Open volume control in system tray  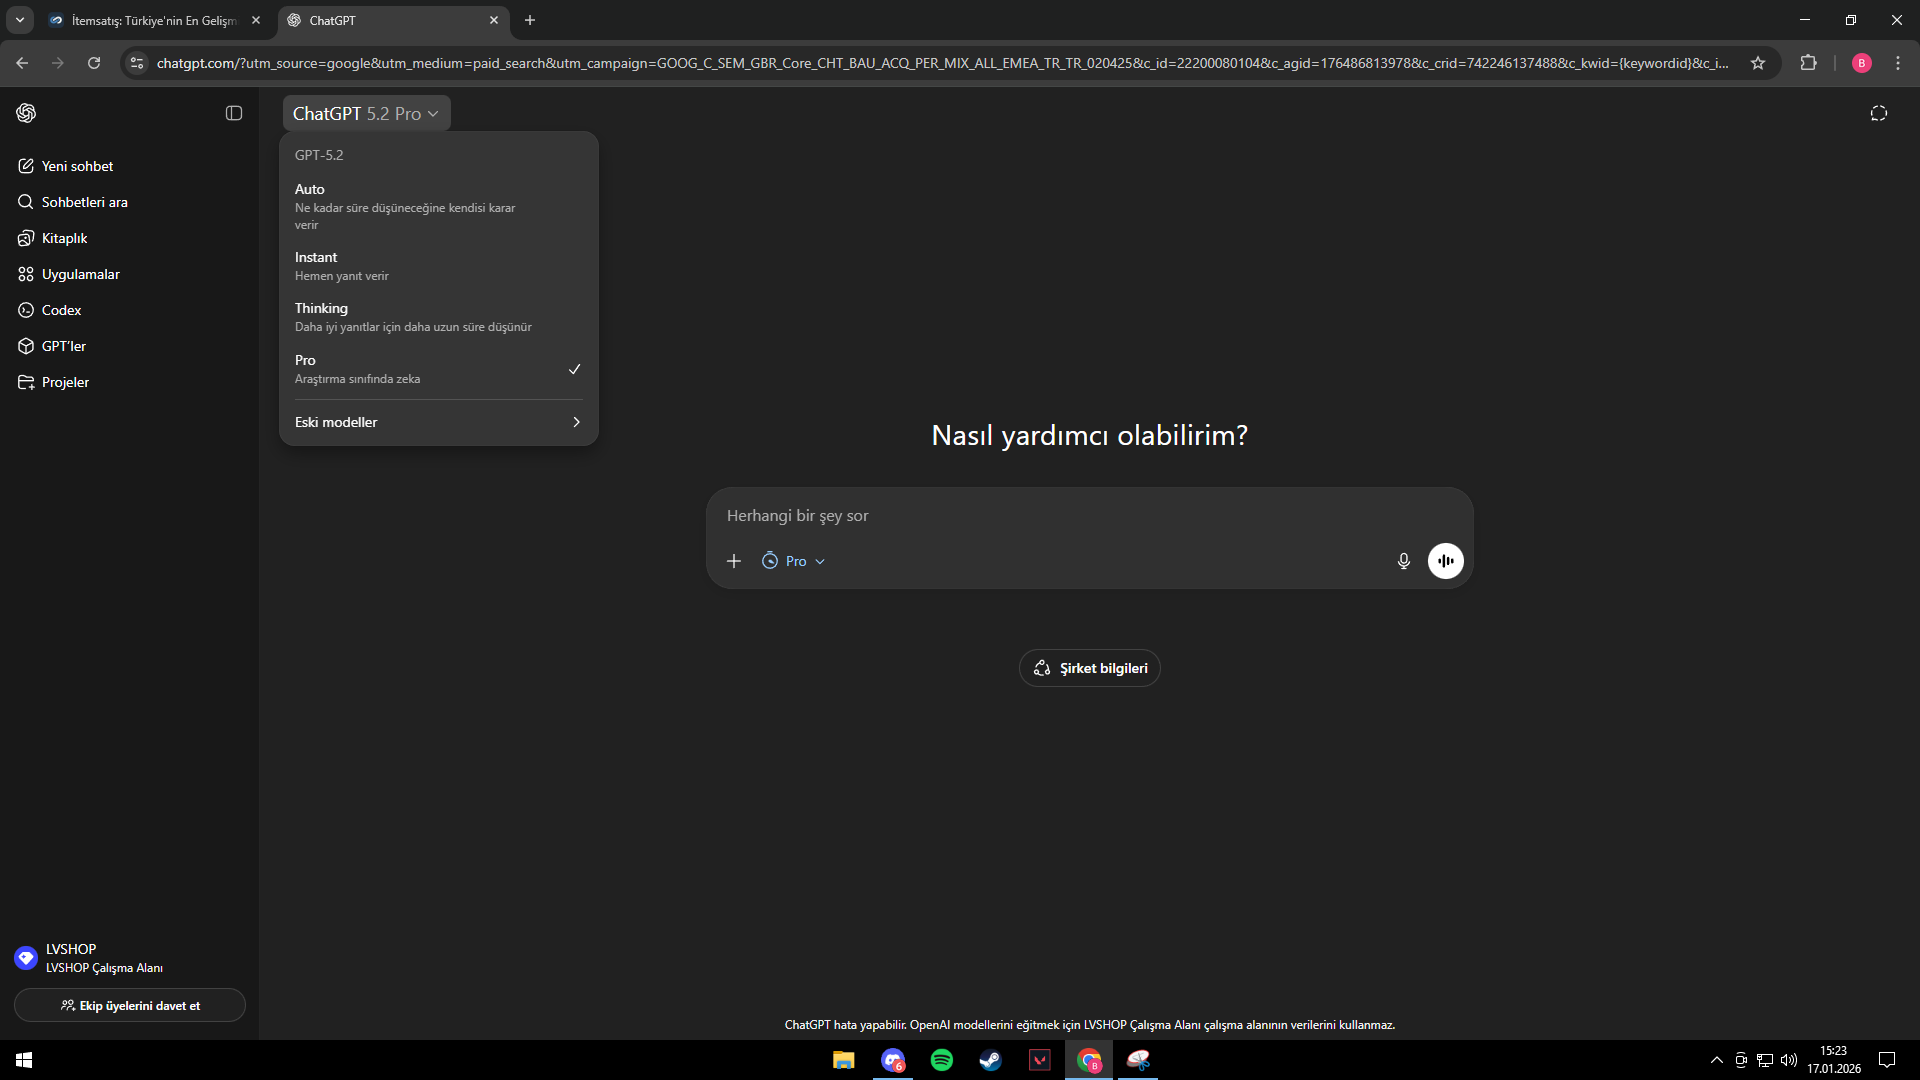[x=1789, y=1060]
